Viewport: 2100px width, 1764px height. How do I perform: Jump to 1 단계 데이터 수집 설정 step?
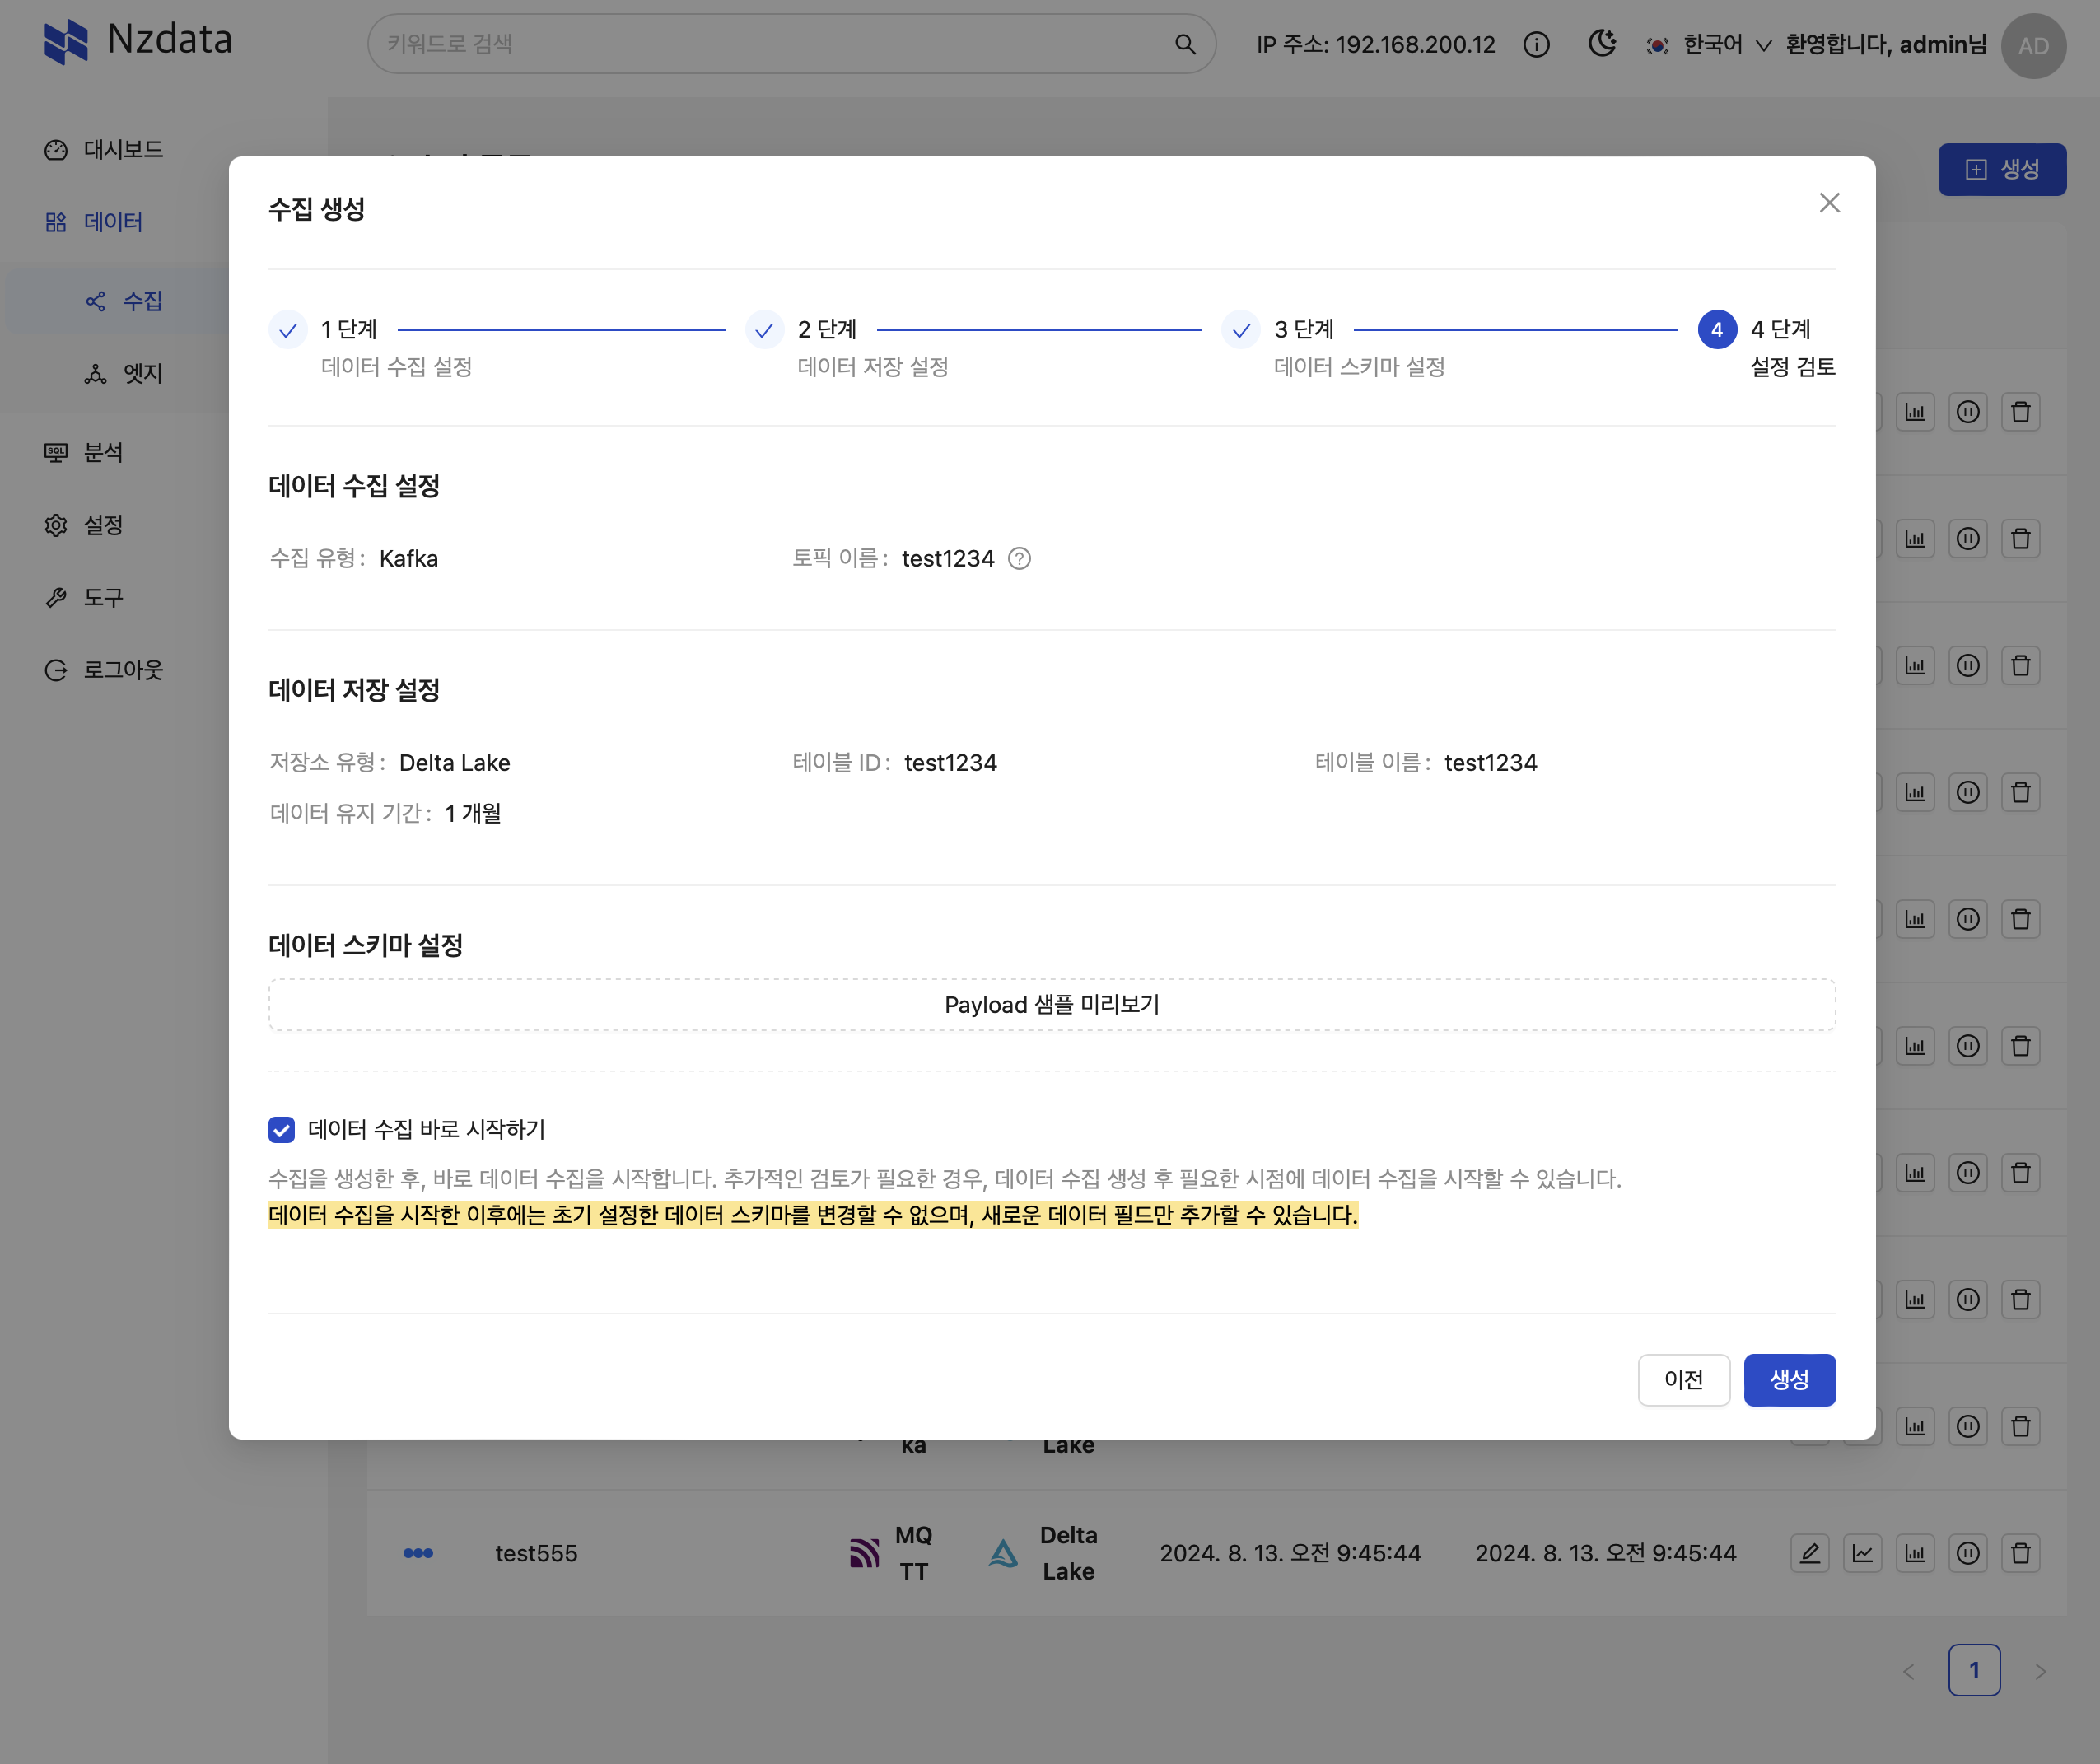click(x=371, y=347)
